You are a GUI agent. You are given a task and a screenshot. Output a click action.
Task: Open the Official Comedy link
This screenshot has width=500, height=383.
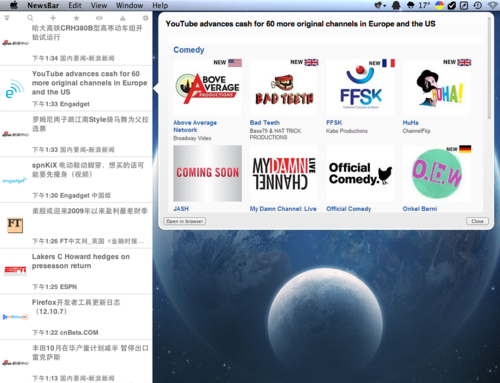tap(349, 209)
